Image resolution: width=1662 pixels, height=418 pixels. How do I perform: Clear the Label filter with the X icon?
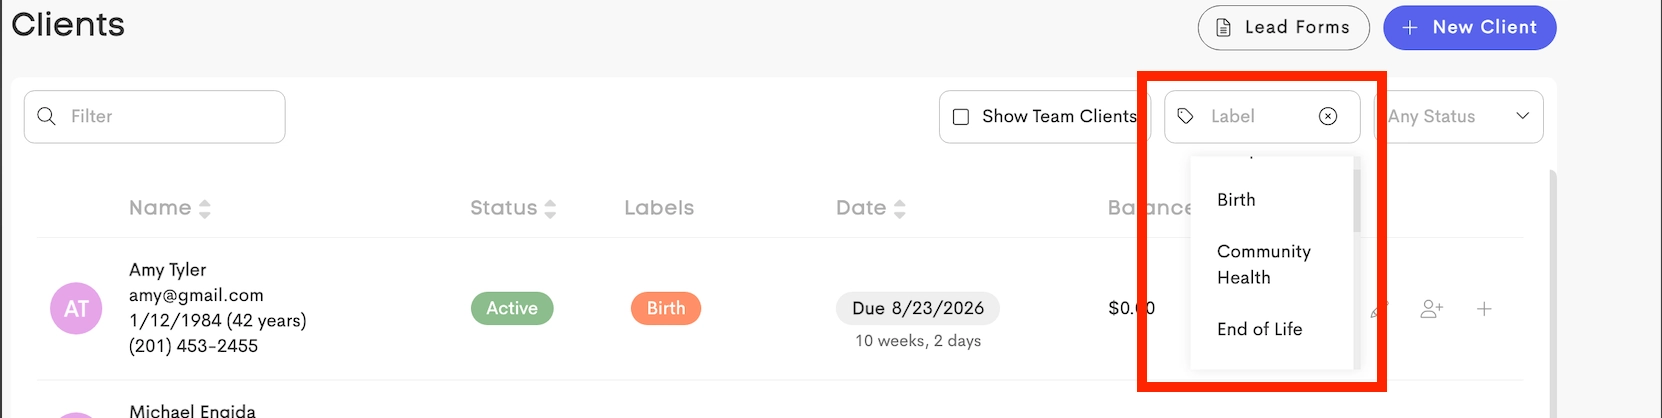[1328, 117]
